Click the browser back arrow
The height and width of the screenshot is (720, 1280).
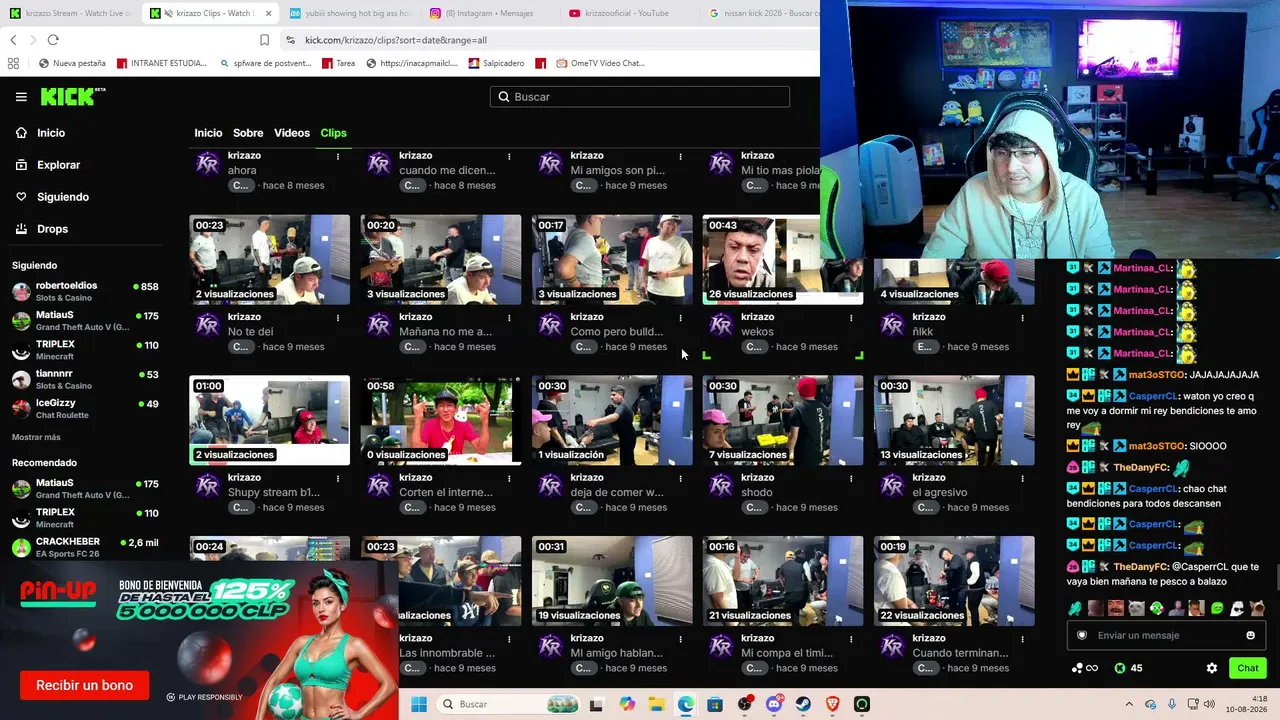click(13, 40)
